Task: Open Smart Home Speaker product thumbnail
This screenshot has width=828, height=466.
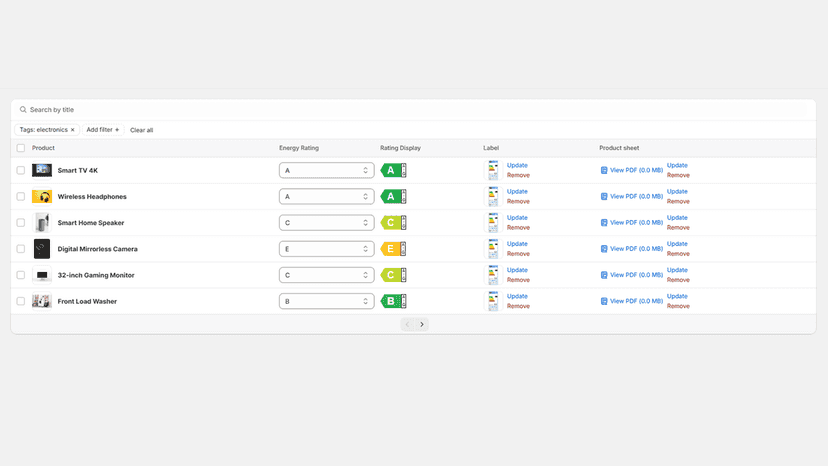Action: (42, 222)
